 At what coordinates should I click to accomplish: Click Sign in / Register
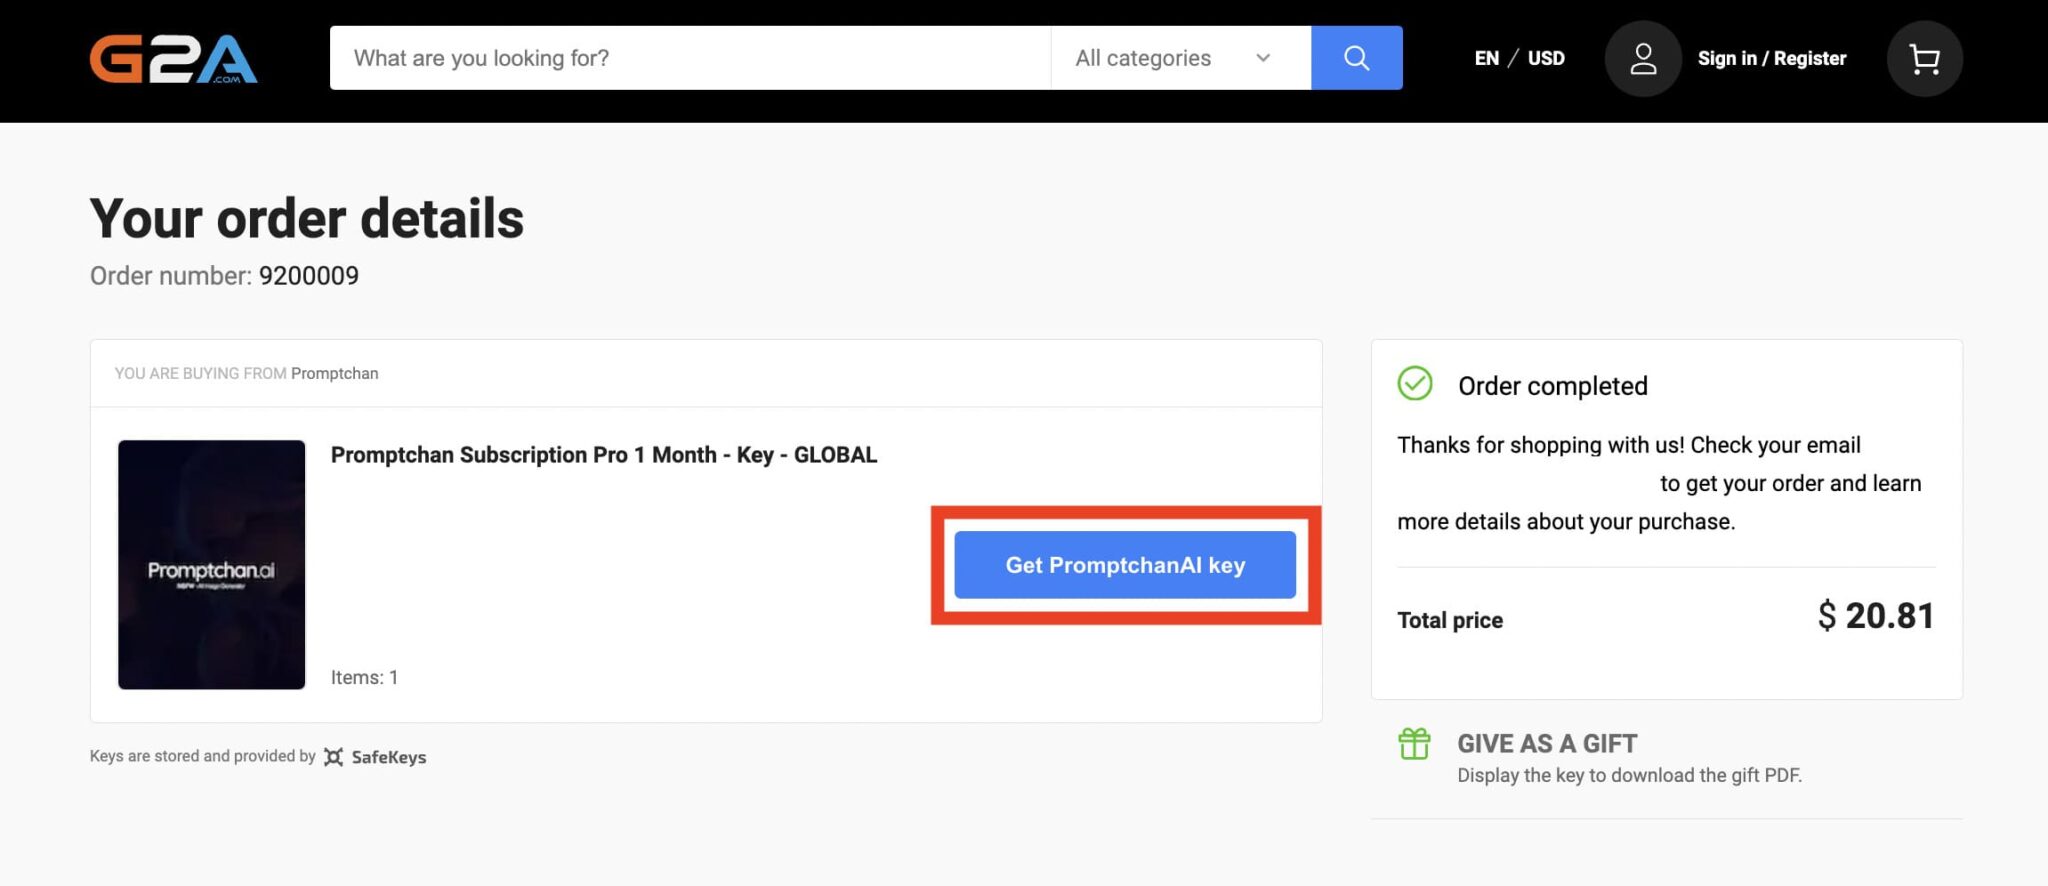coord(1771,58)
